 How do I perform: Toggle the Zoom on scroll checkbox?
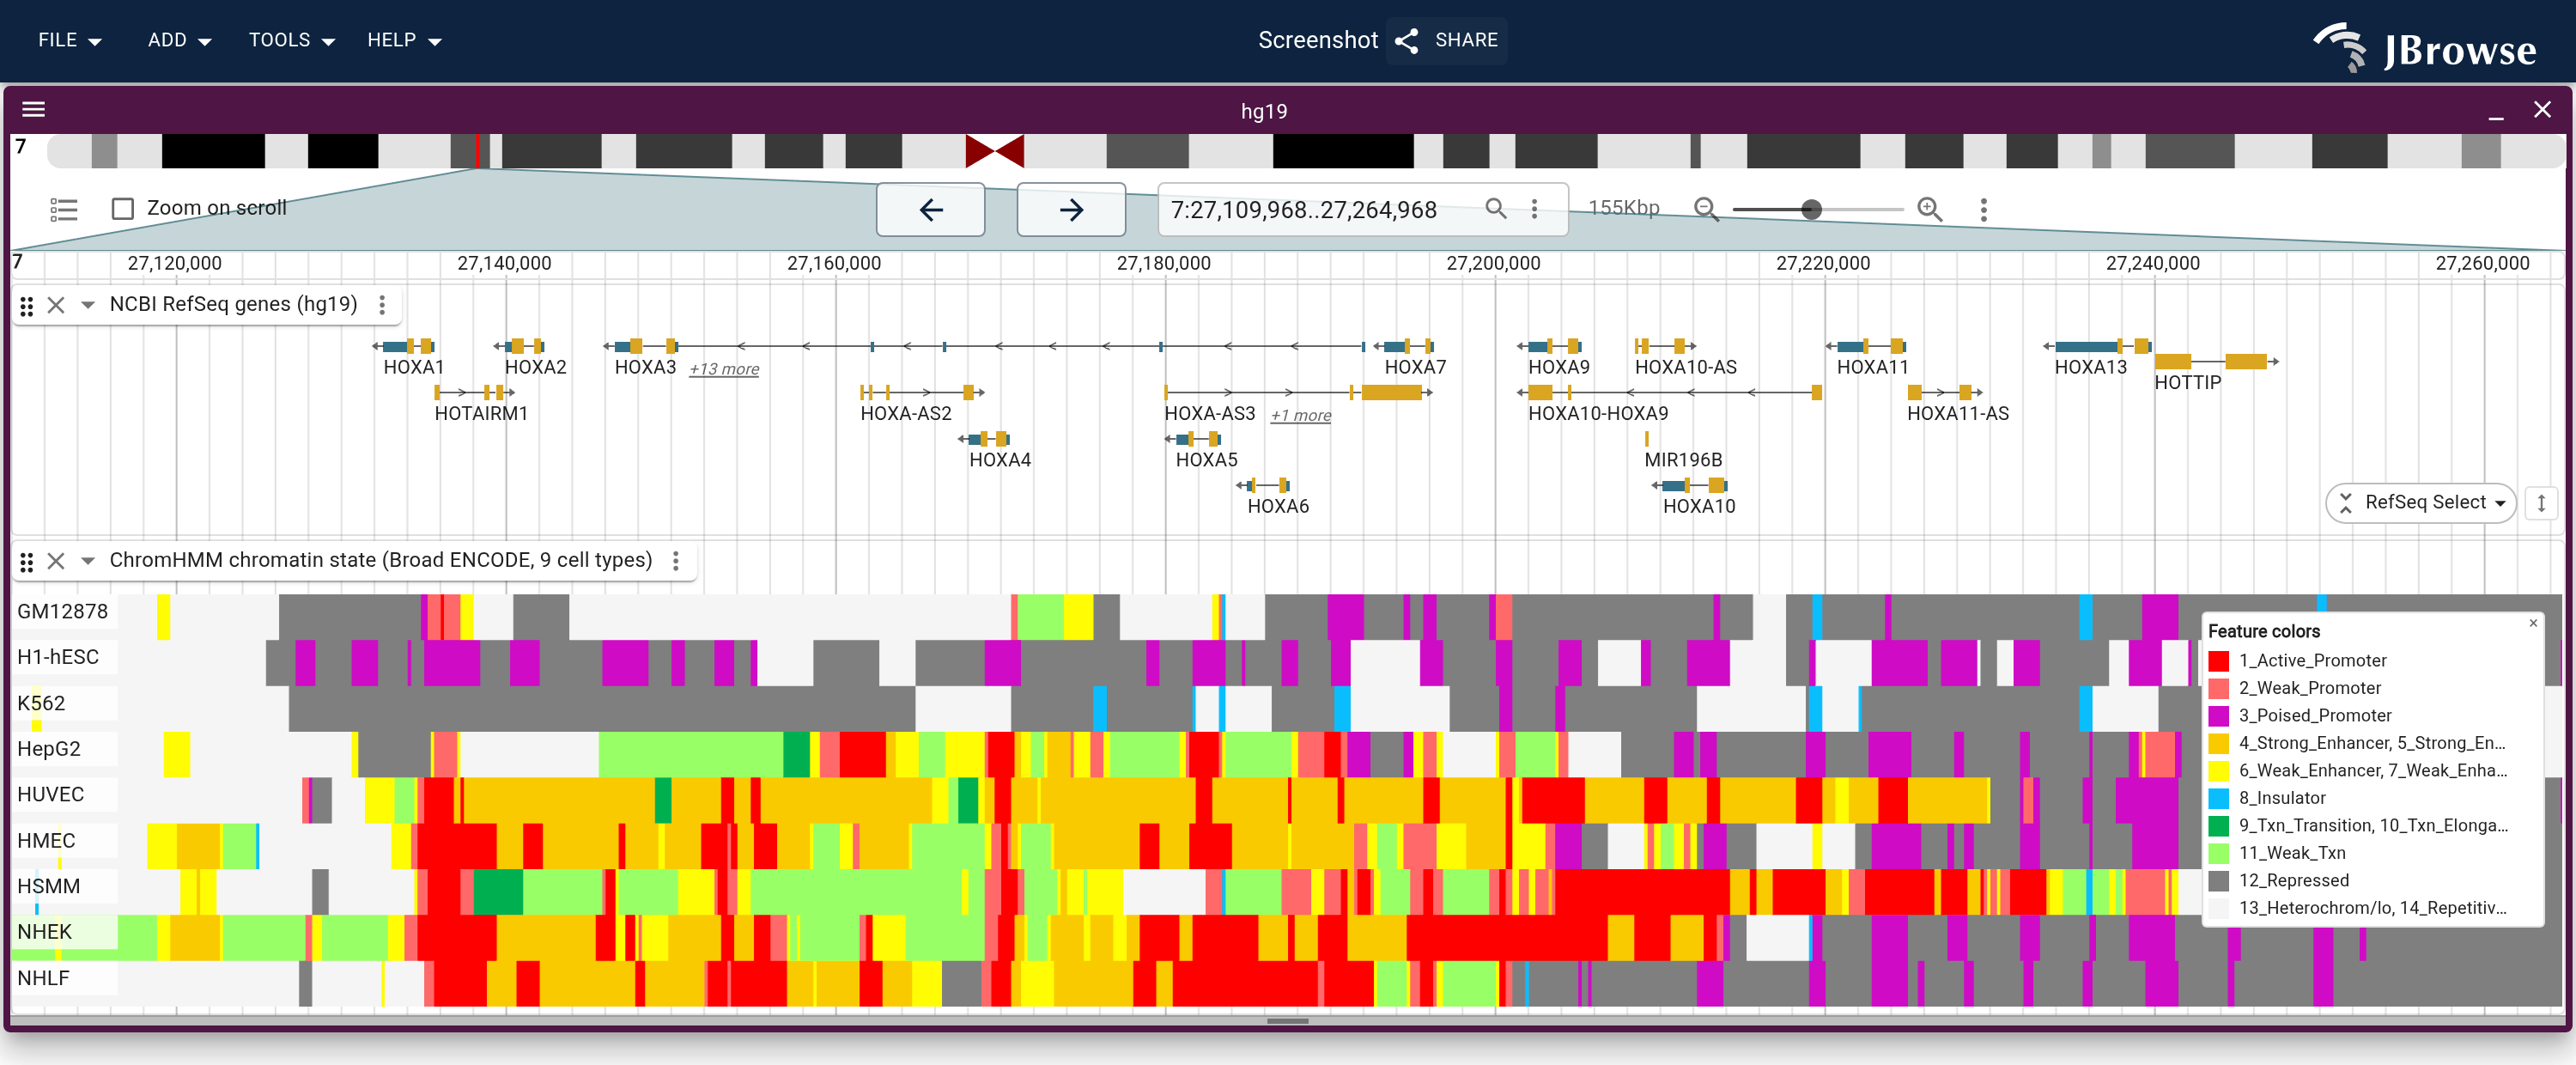point(123,208)
